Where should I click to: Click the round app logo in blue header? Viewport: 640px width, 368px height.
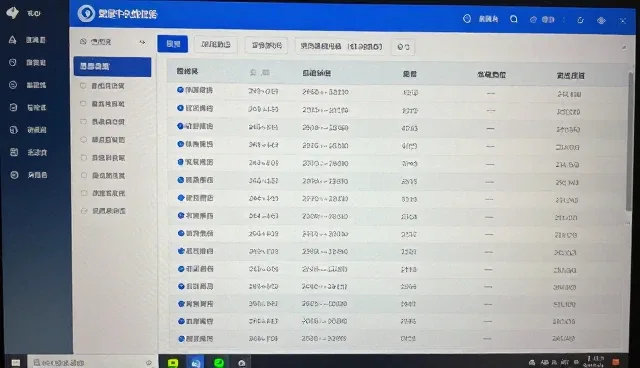pos(86,13)
